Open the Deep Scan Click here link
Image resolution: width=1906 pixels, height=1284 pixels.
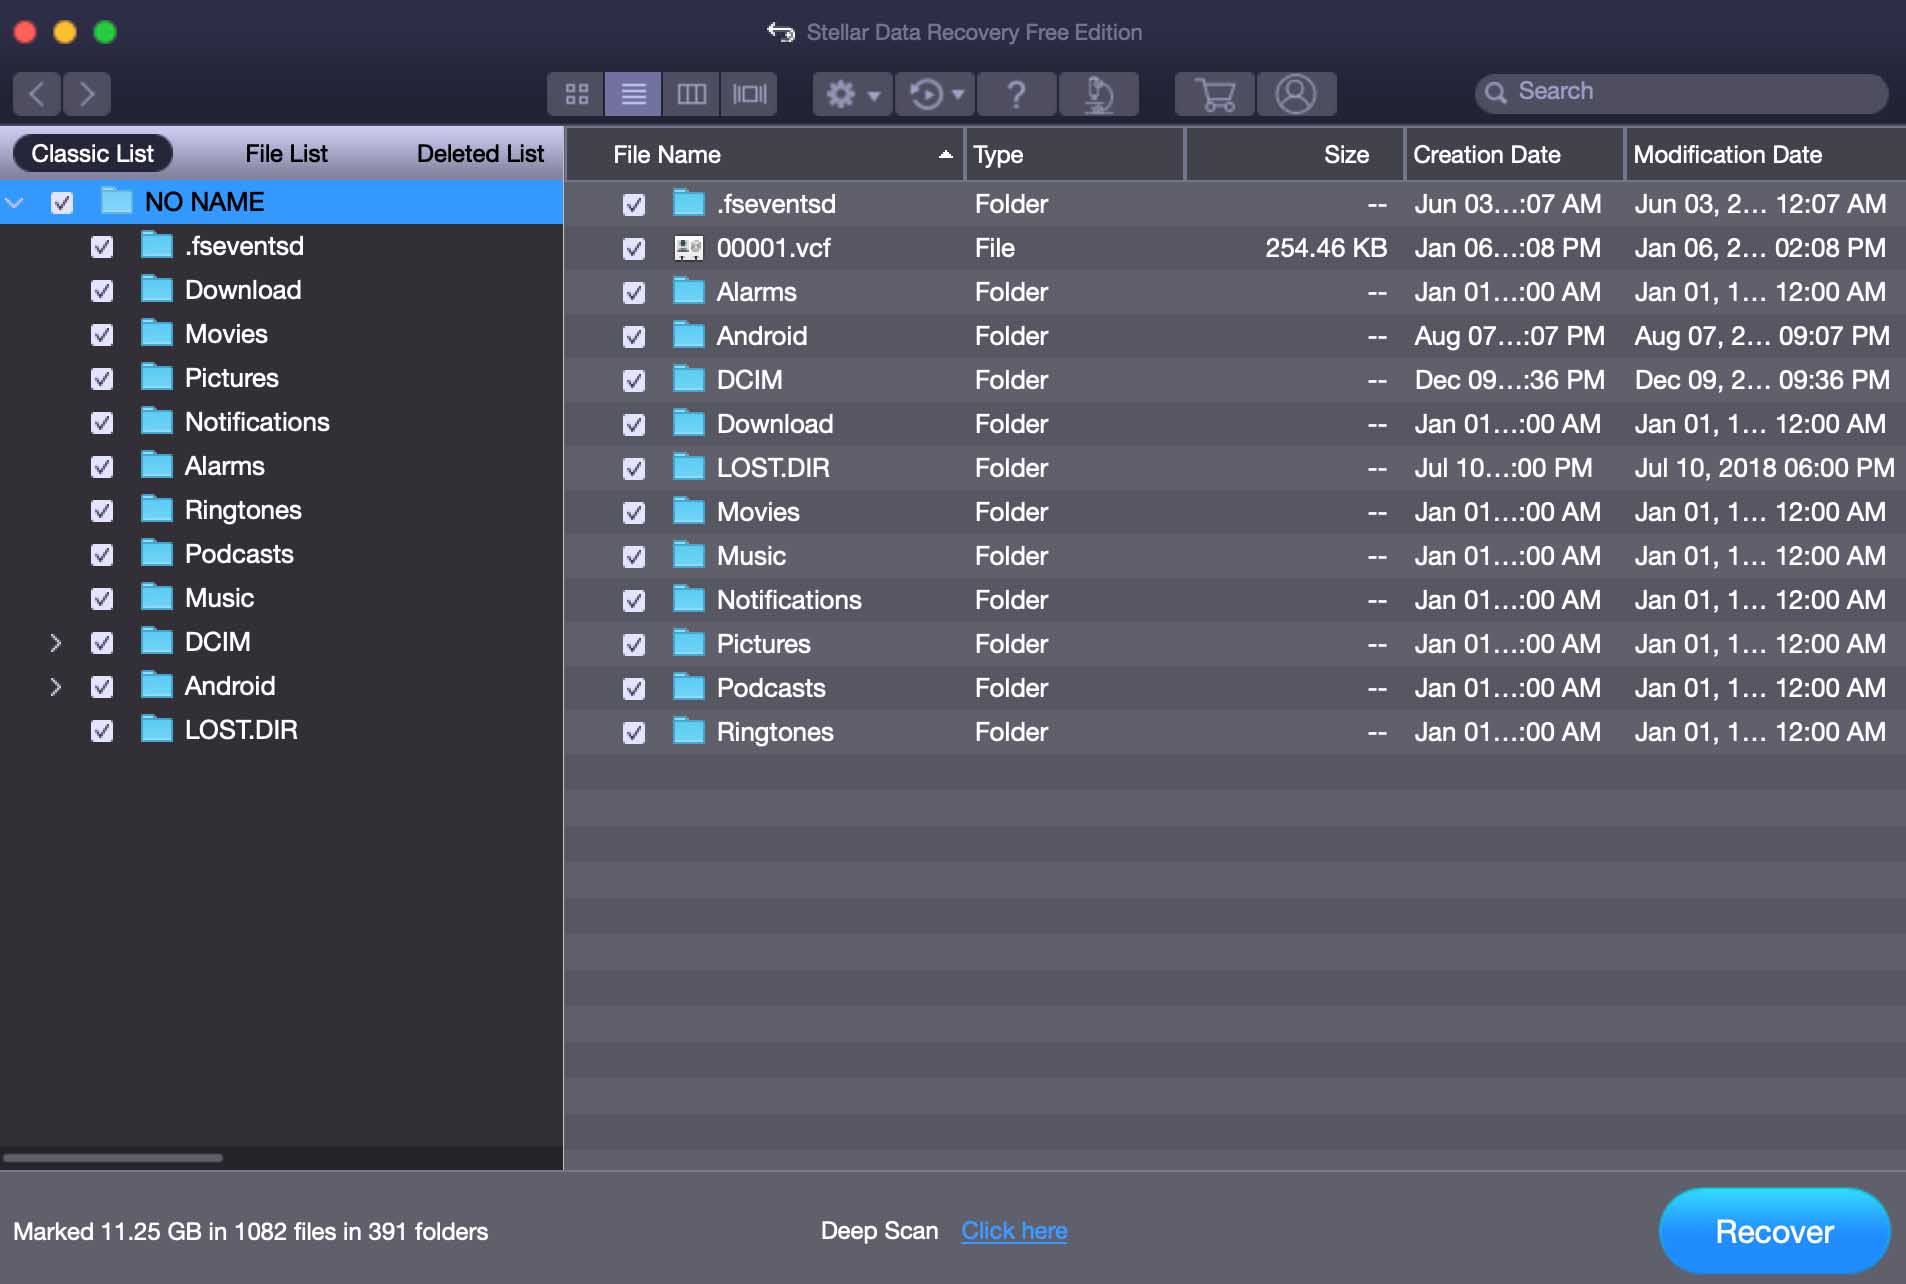(x=1014, y=1231)
